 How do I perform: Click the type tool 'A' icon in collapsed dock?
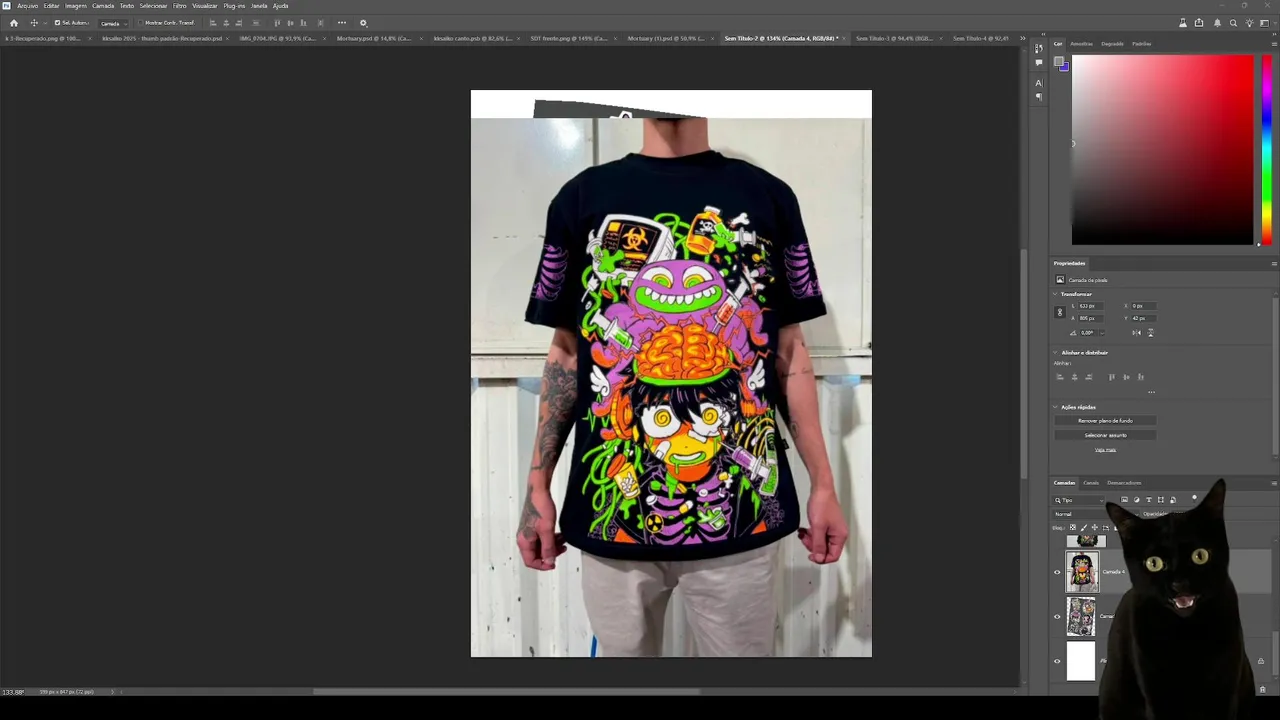click(x=1039, y=83)
